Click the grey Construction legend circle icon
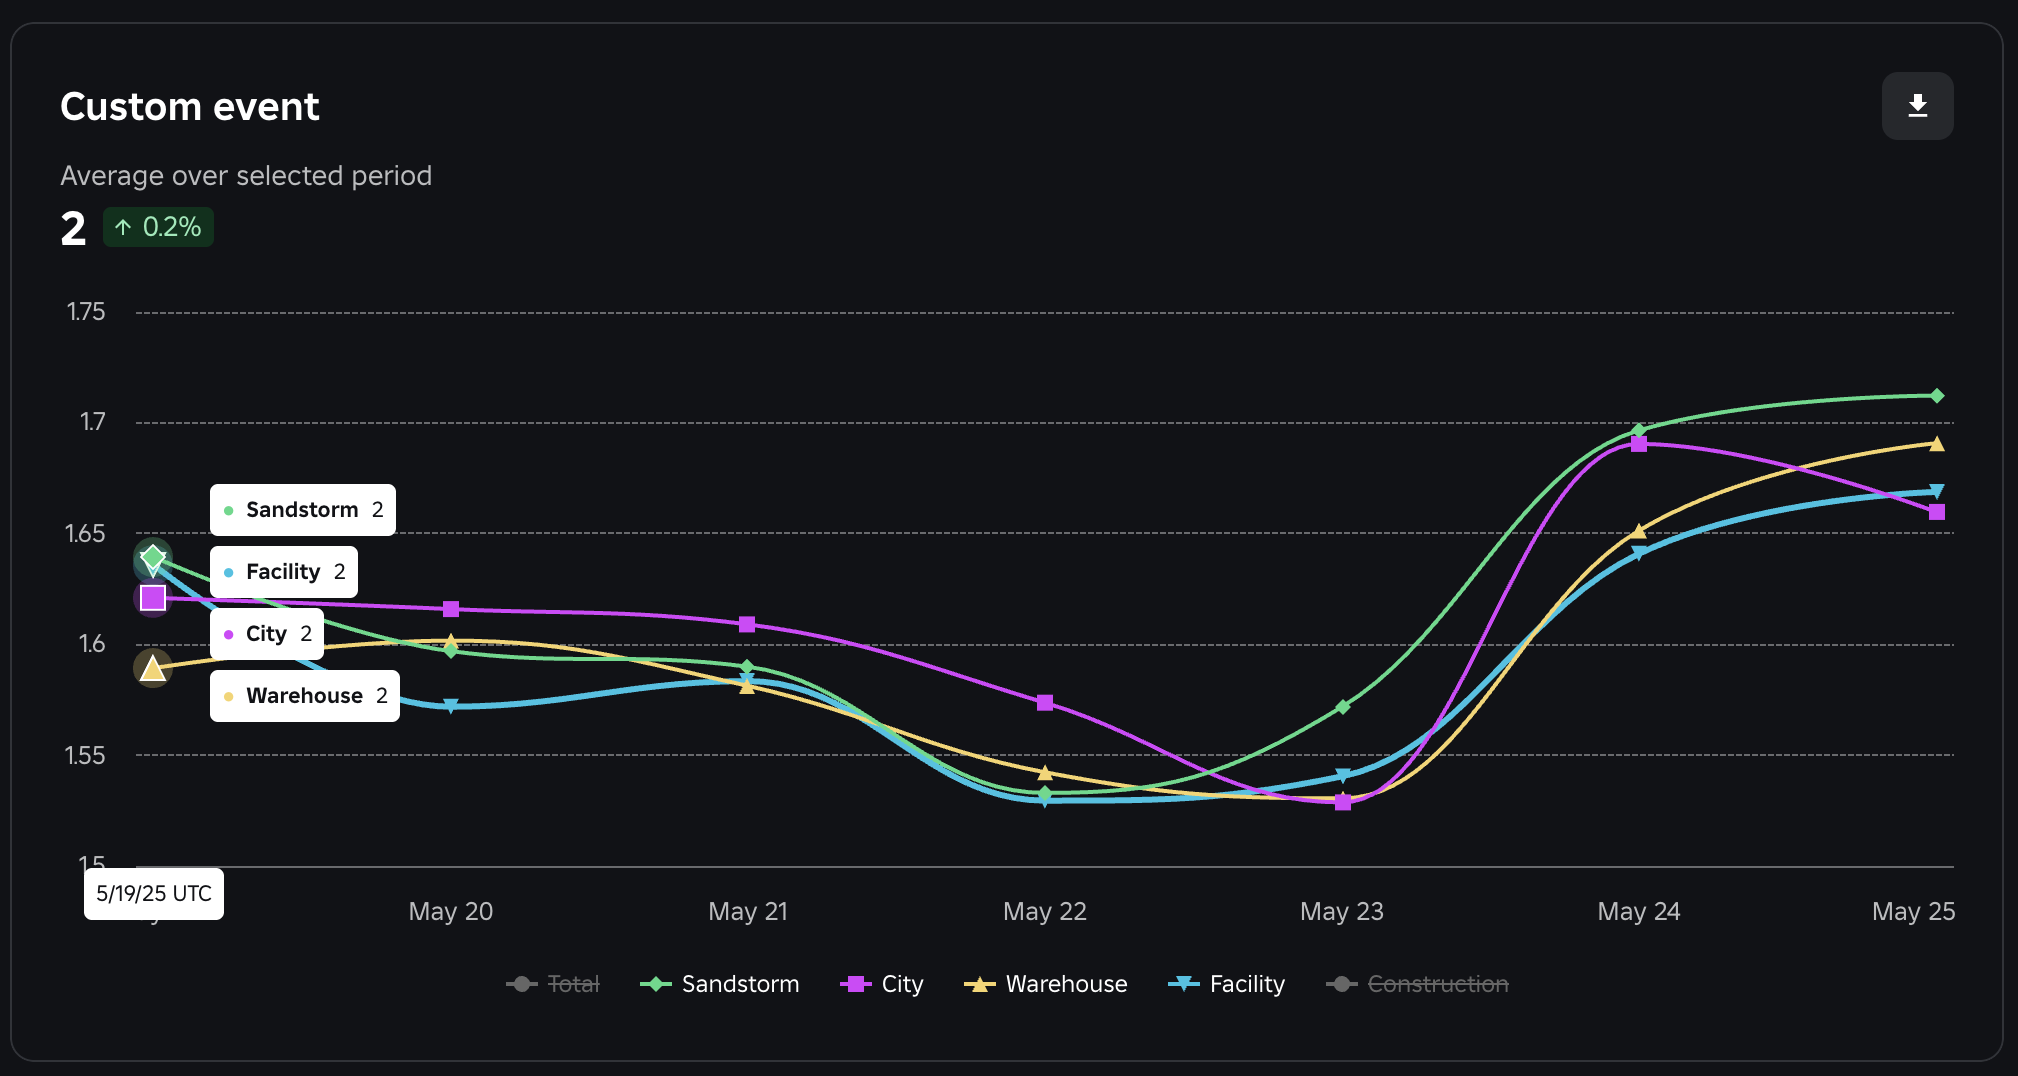Screen dimensions: 2018x1076 tap(1343, 983)
